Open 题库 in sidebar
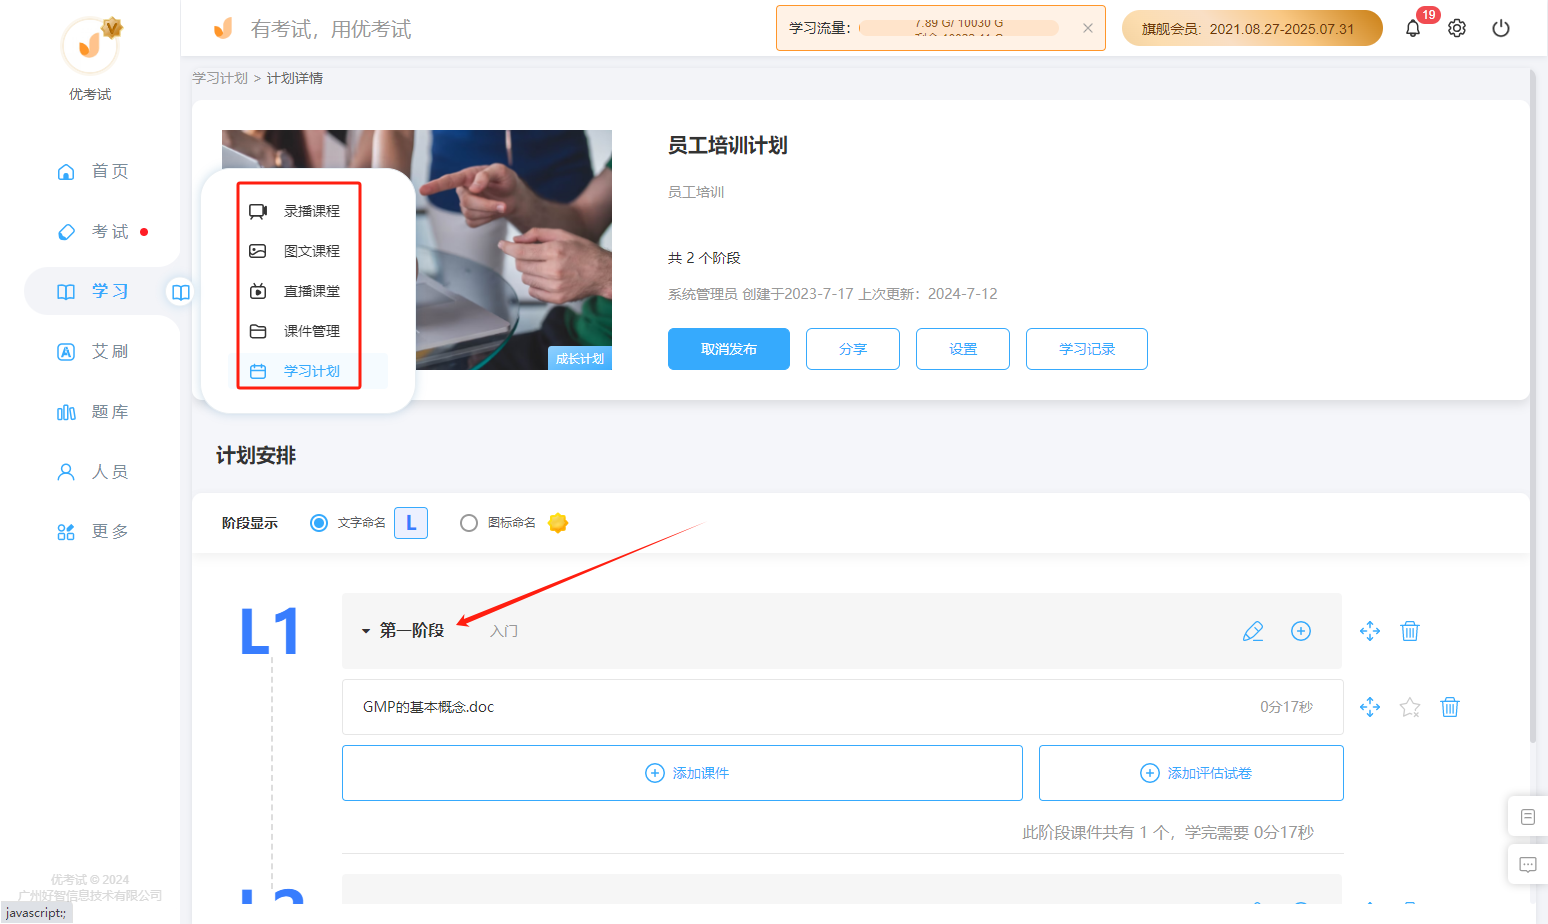The height and width of the screenshot is (924, 1548). (92, 411)
